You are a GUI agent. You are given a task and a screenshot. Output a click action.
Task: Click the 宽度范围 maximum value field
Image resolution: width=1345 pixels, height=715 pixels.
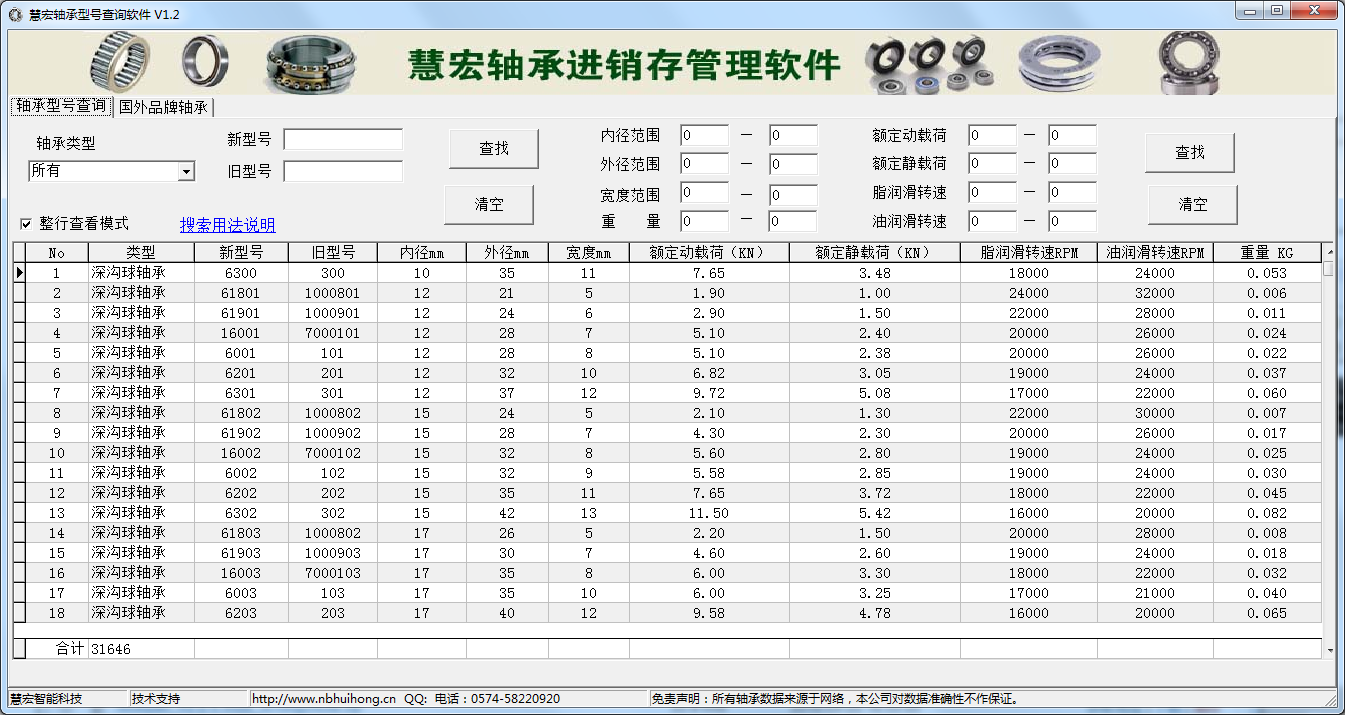[793, 195]
